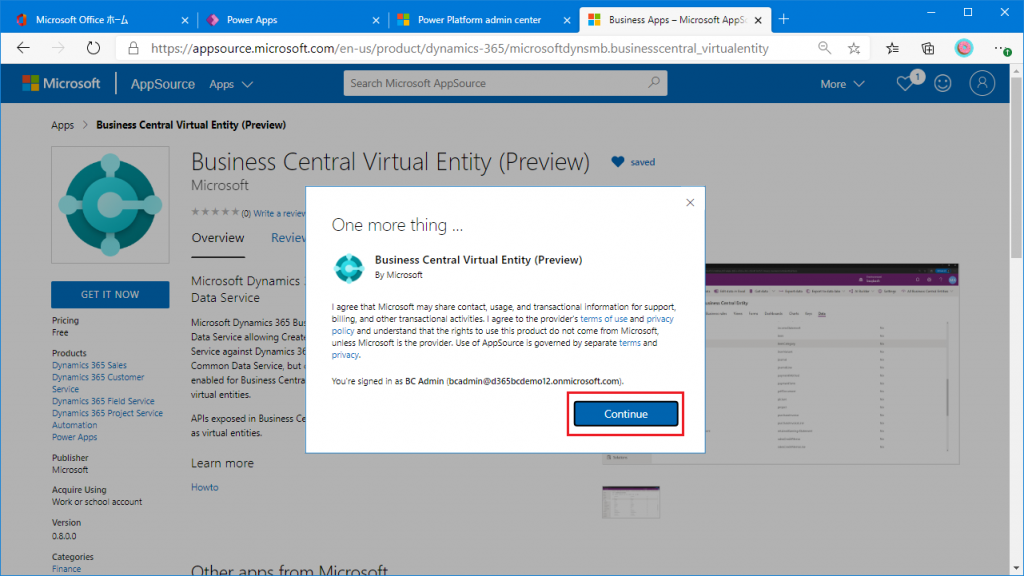1024x576 pixels.
Task: Open the privacy policy link in dialog
Action: (x=660, y=319)
